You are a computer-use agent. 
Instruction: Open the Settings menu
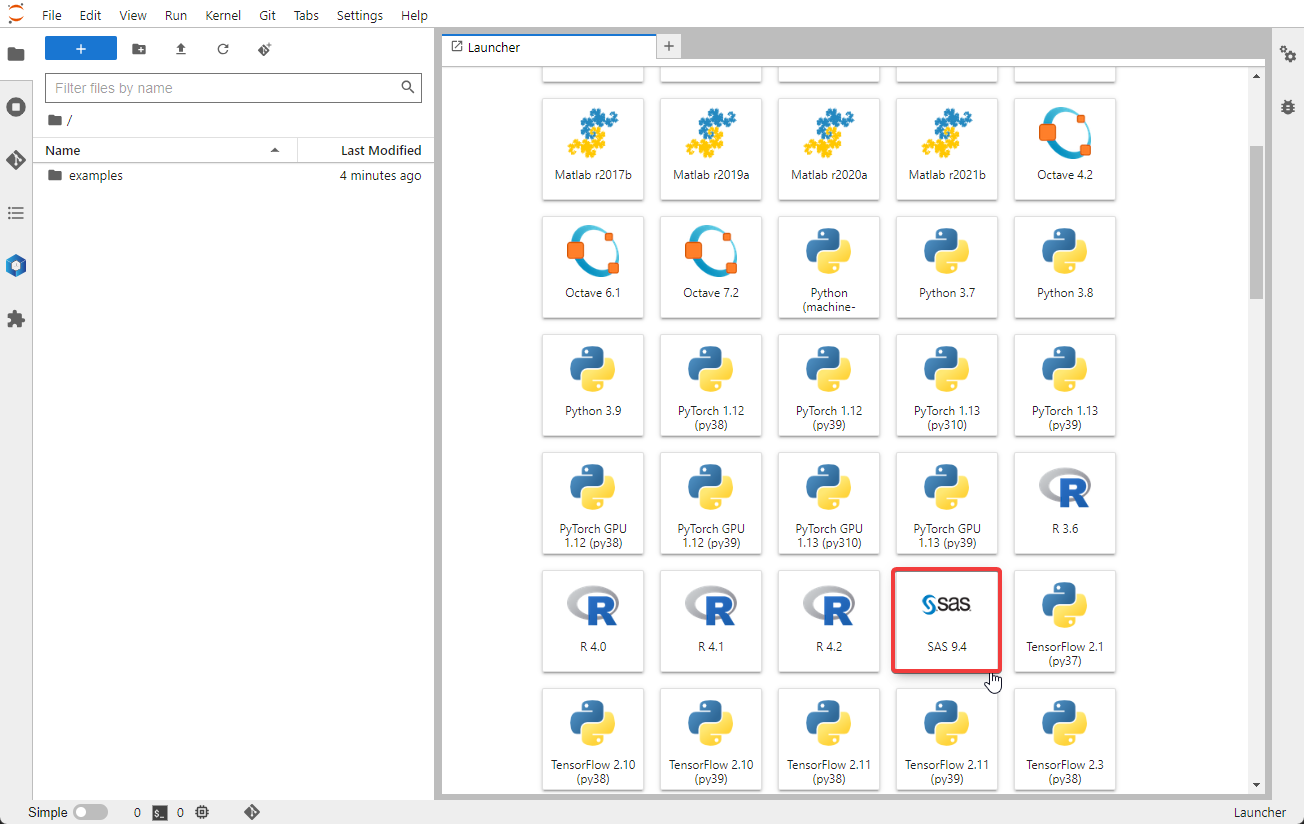point(360,15)
